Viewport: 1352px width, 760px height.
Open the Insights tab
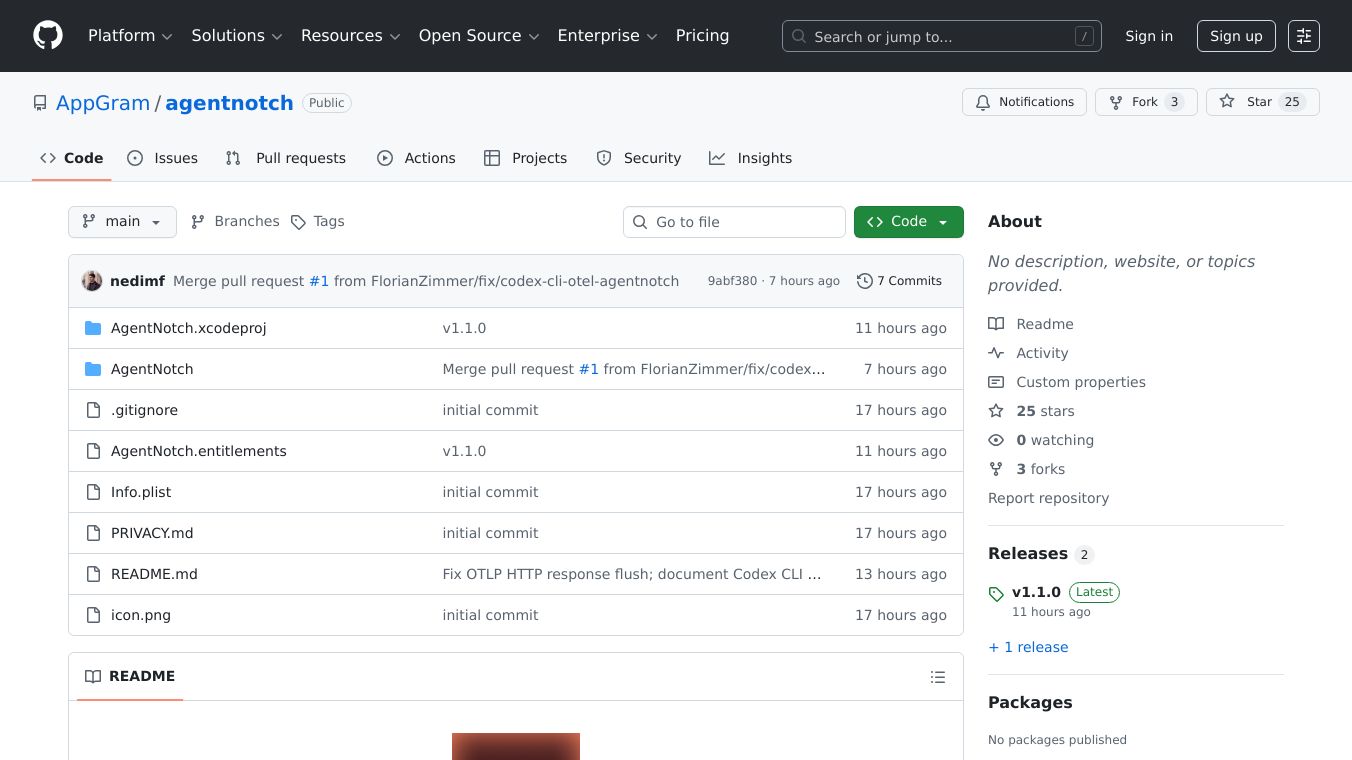[751, 158]
